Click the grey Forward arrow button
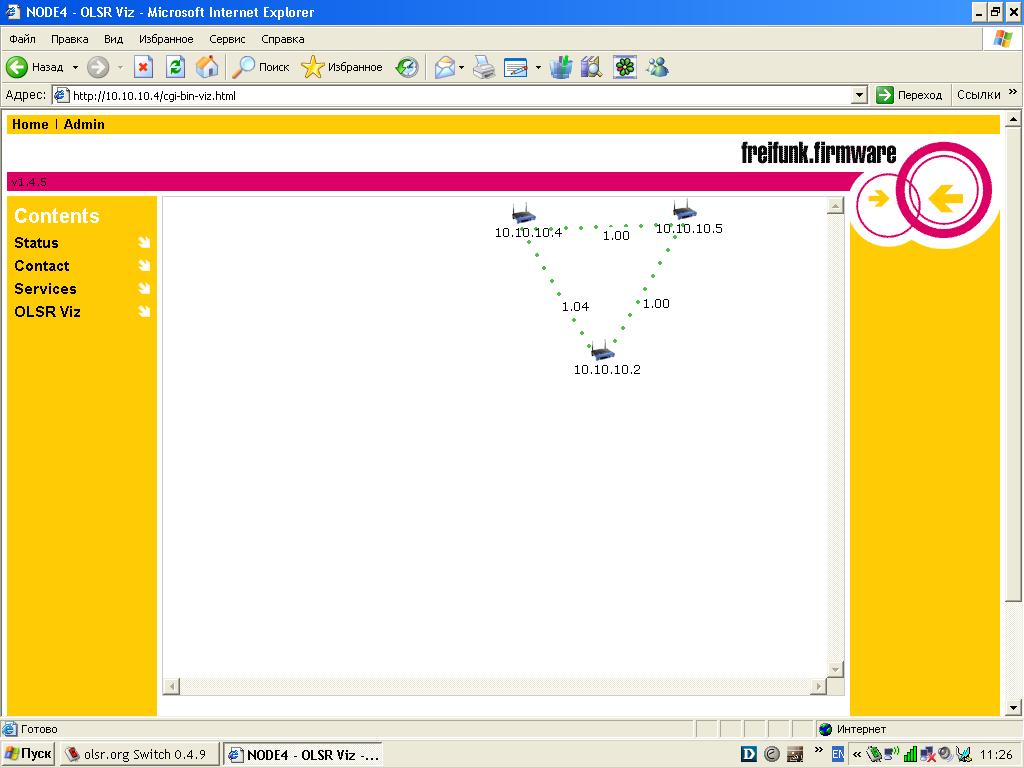1024x768 pixels. click(98, 67)
